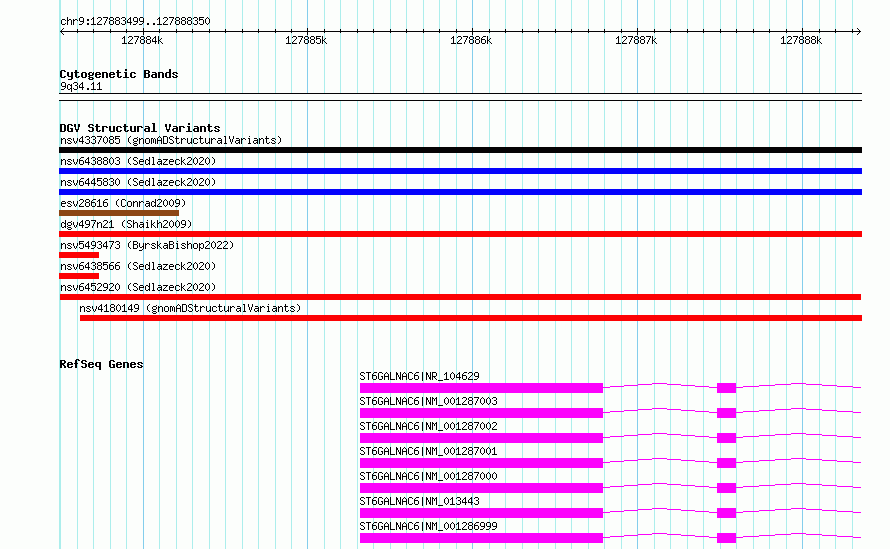890x549 pixels.
Task: Click the nsv4337085 gnomAD variant label
Action: click(171, 140)
